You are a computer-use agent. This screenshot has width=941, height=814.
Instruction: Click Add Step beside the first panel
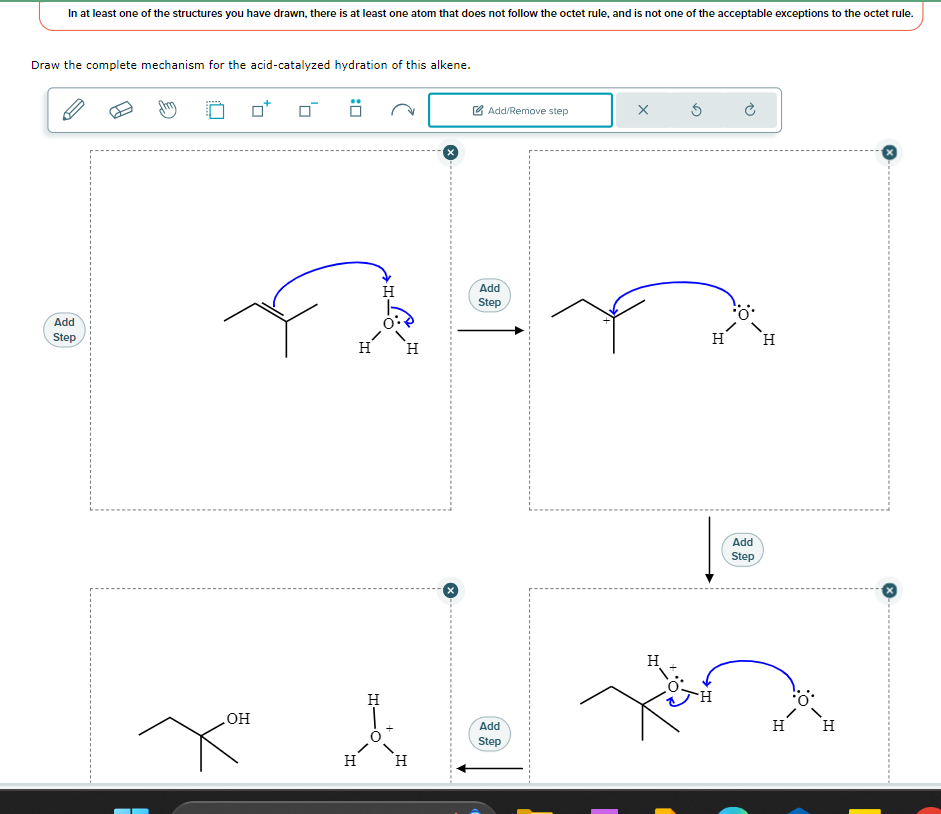pyautogui.click(x=63, y=328)
